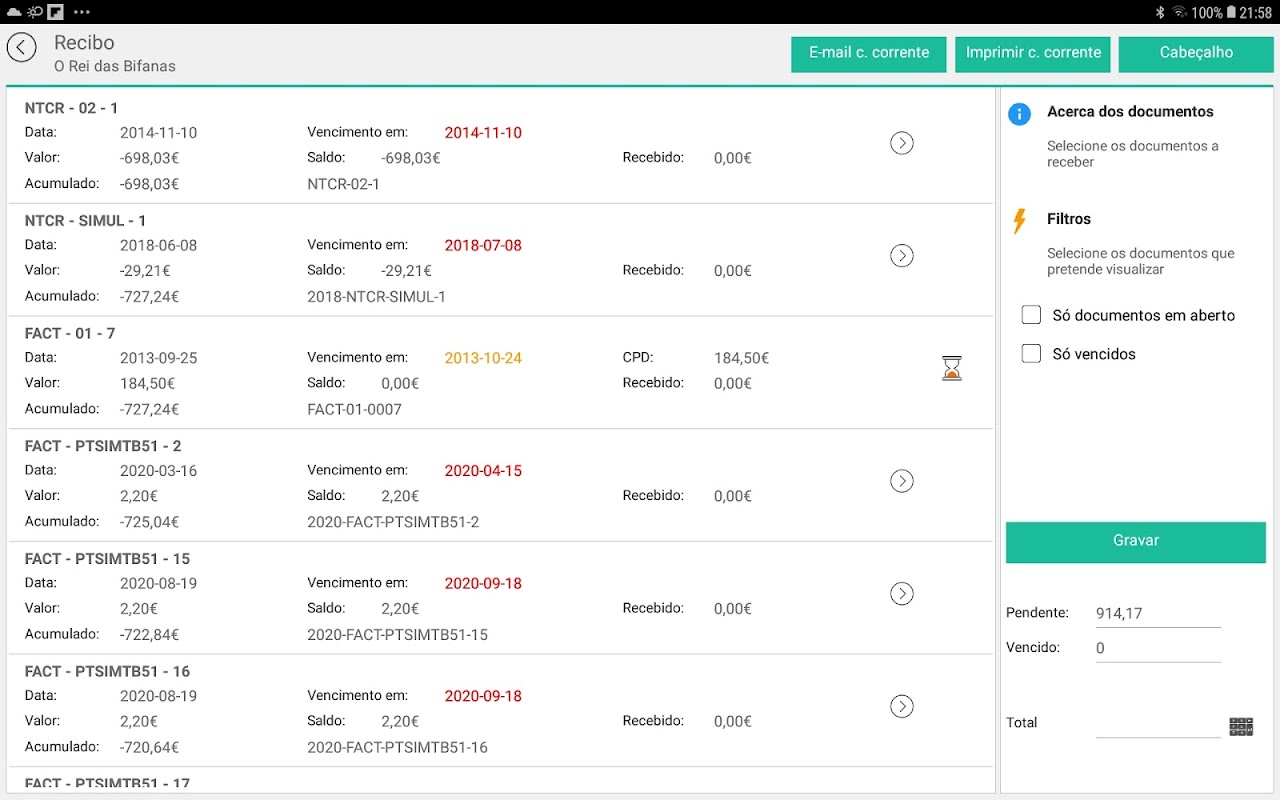Save with the 'Gravar' button
The height and width of the screenshot is (800, 1280).
(1136, 541)
